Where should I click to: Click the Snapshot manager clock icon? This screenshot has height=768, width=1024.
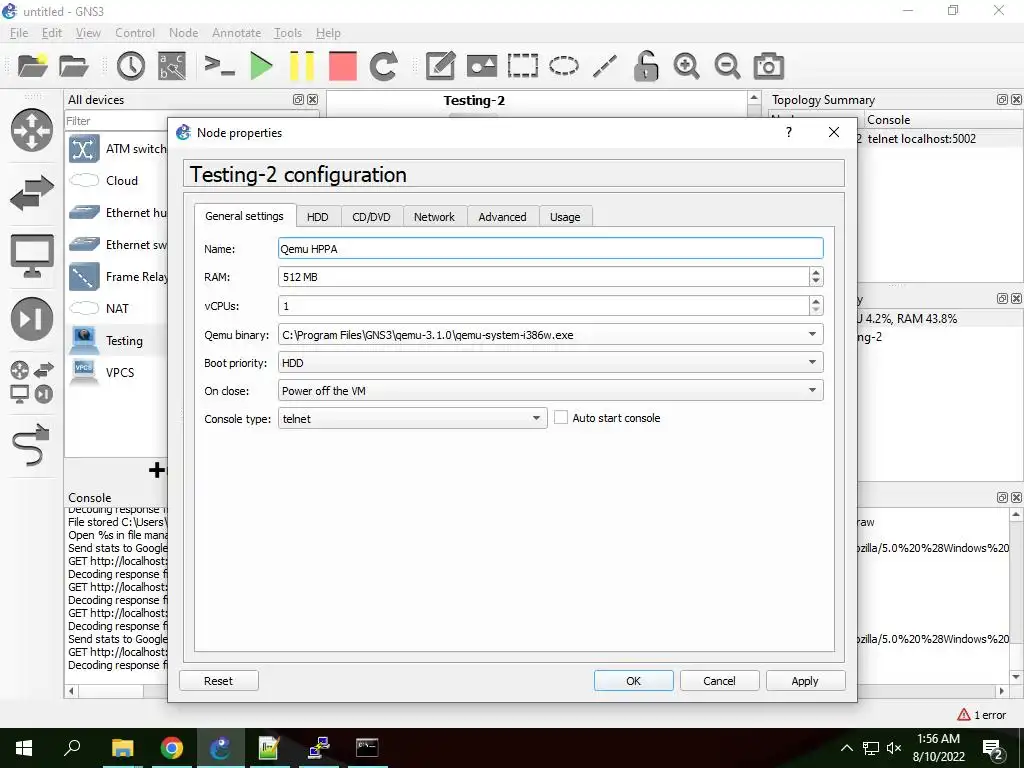131,66
